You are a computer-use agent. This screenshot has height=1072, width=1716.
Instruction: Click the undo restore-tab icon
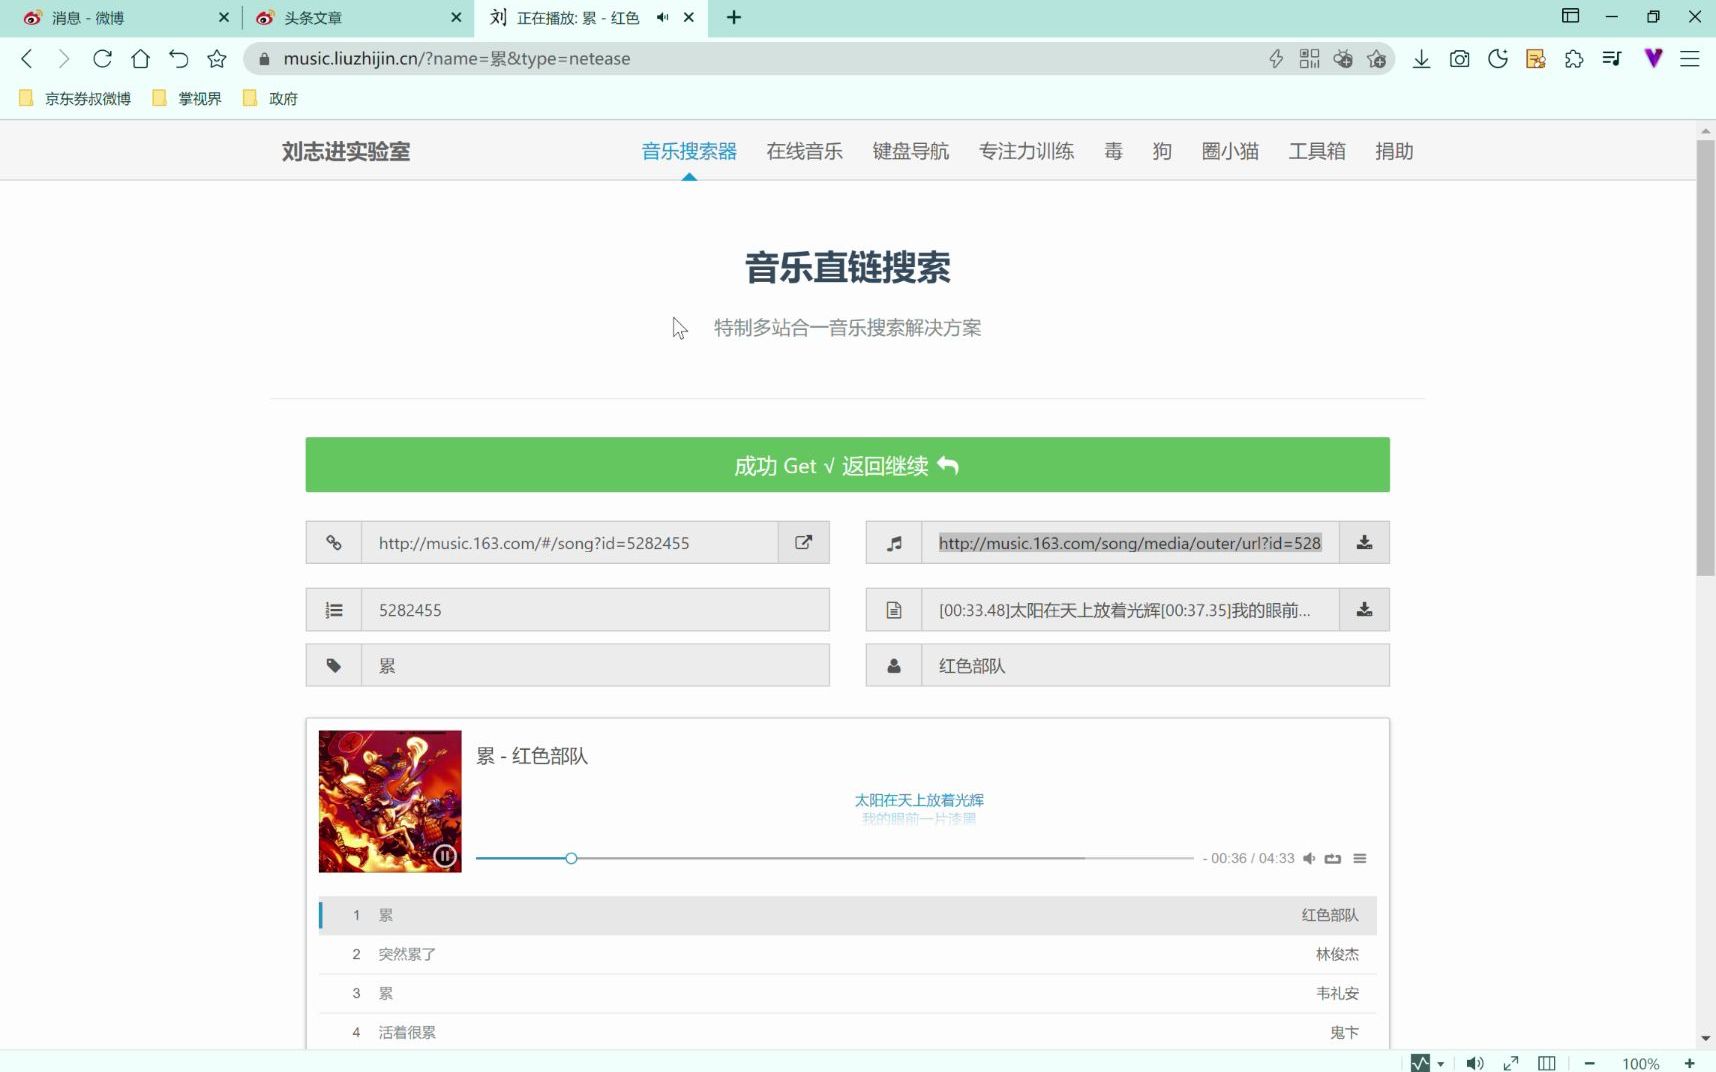[x=178, y=59]
